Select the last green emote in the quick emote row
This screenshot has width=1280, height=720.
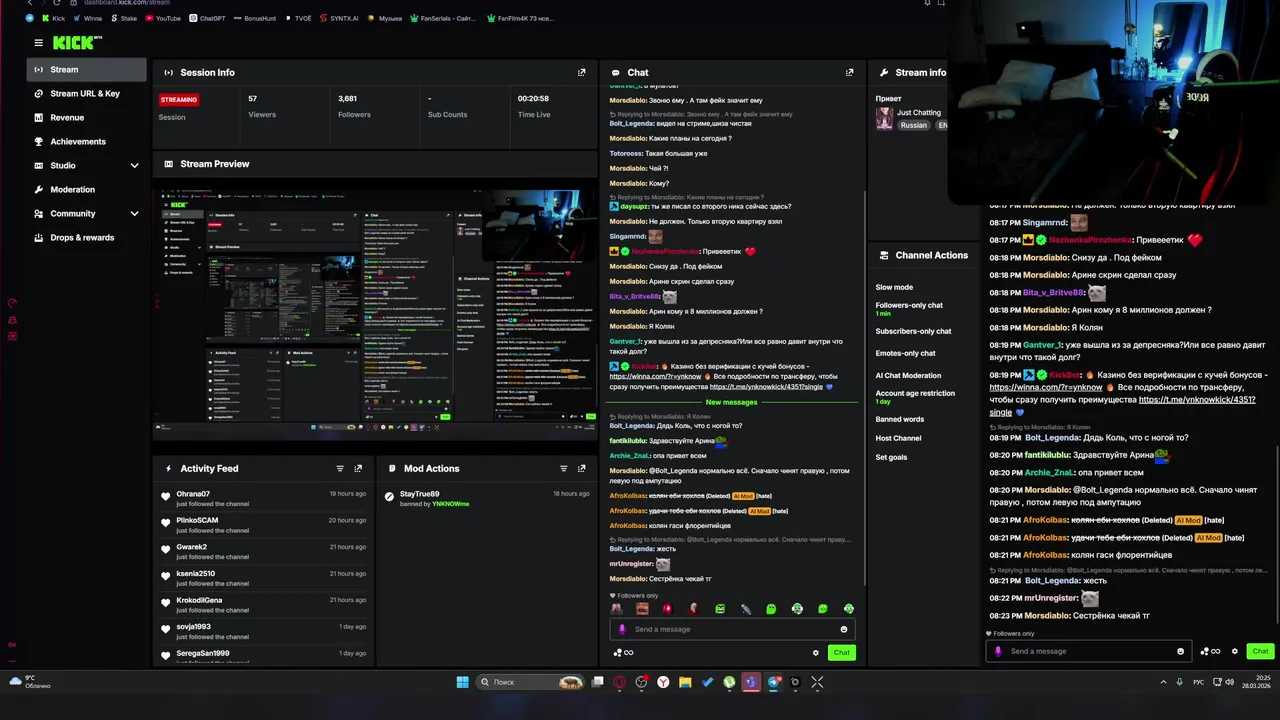click(849, 609)
